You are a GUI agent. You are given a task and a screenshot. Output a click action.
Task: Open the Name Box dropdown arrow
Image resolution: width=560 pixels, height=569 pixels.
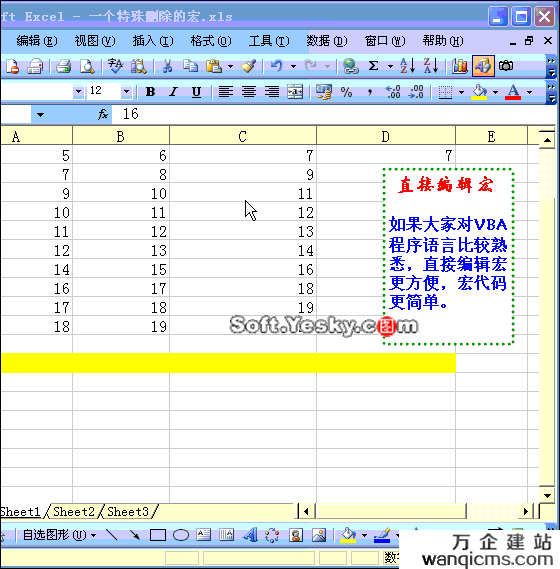[40, 115]
